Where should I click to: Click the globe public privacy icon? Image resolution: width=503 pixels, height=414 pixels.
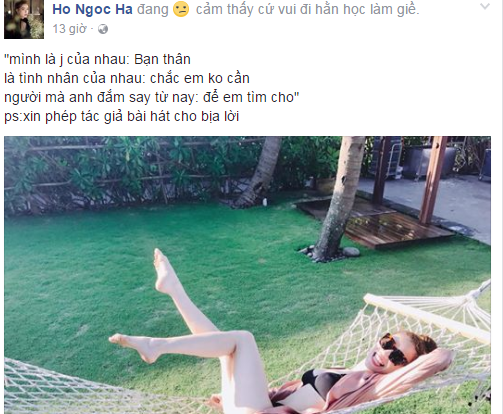(103, 29)
